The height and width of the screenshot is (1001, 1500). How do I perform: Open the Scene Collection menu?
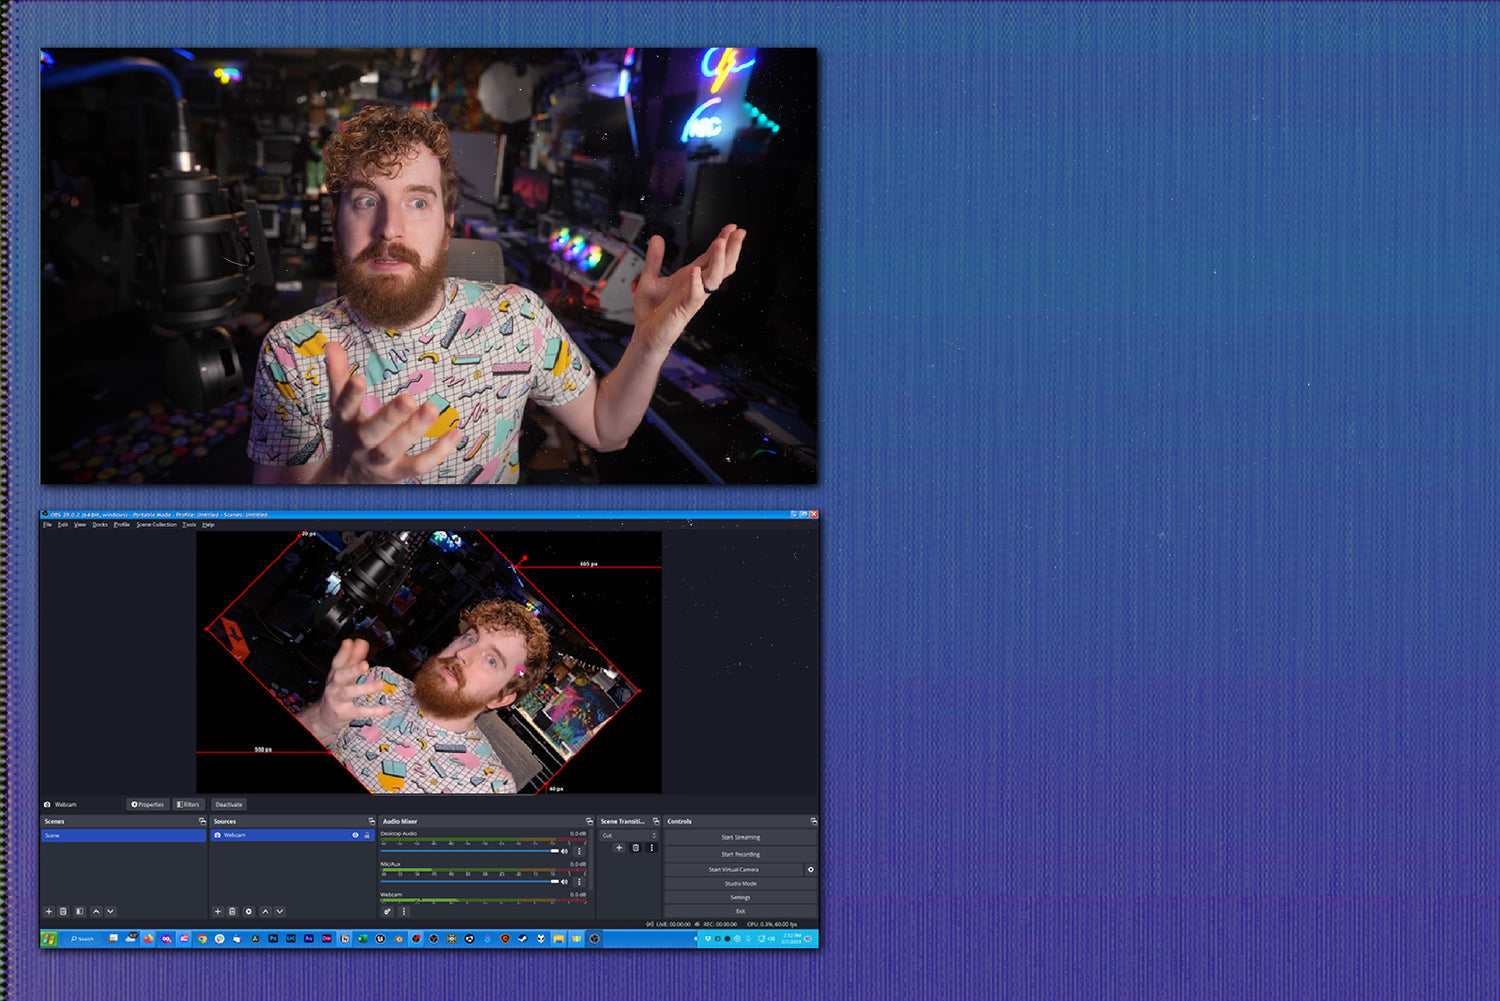156,524
